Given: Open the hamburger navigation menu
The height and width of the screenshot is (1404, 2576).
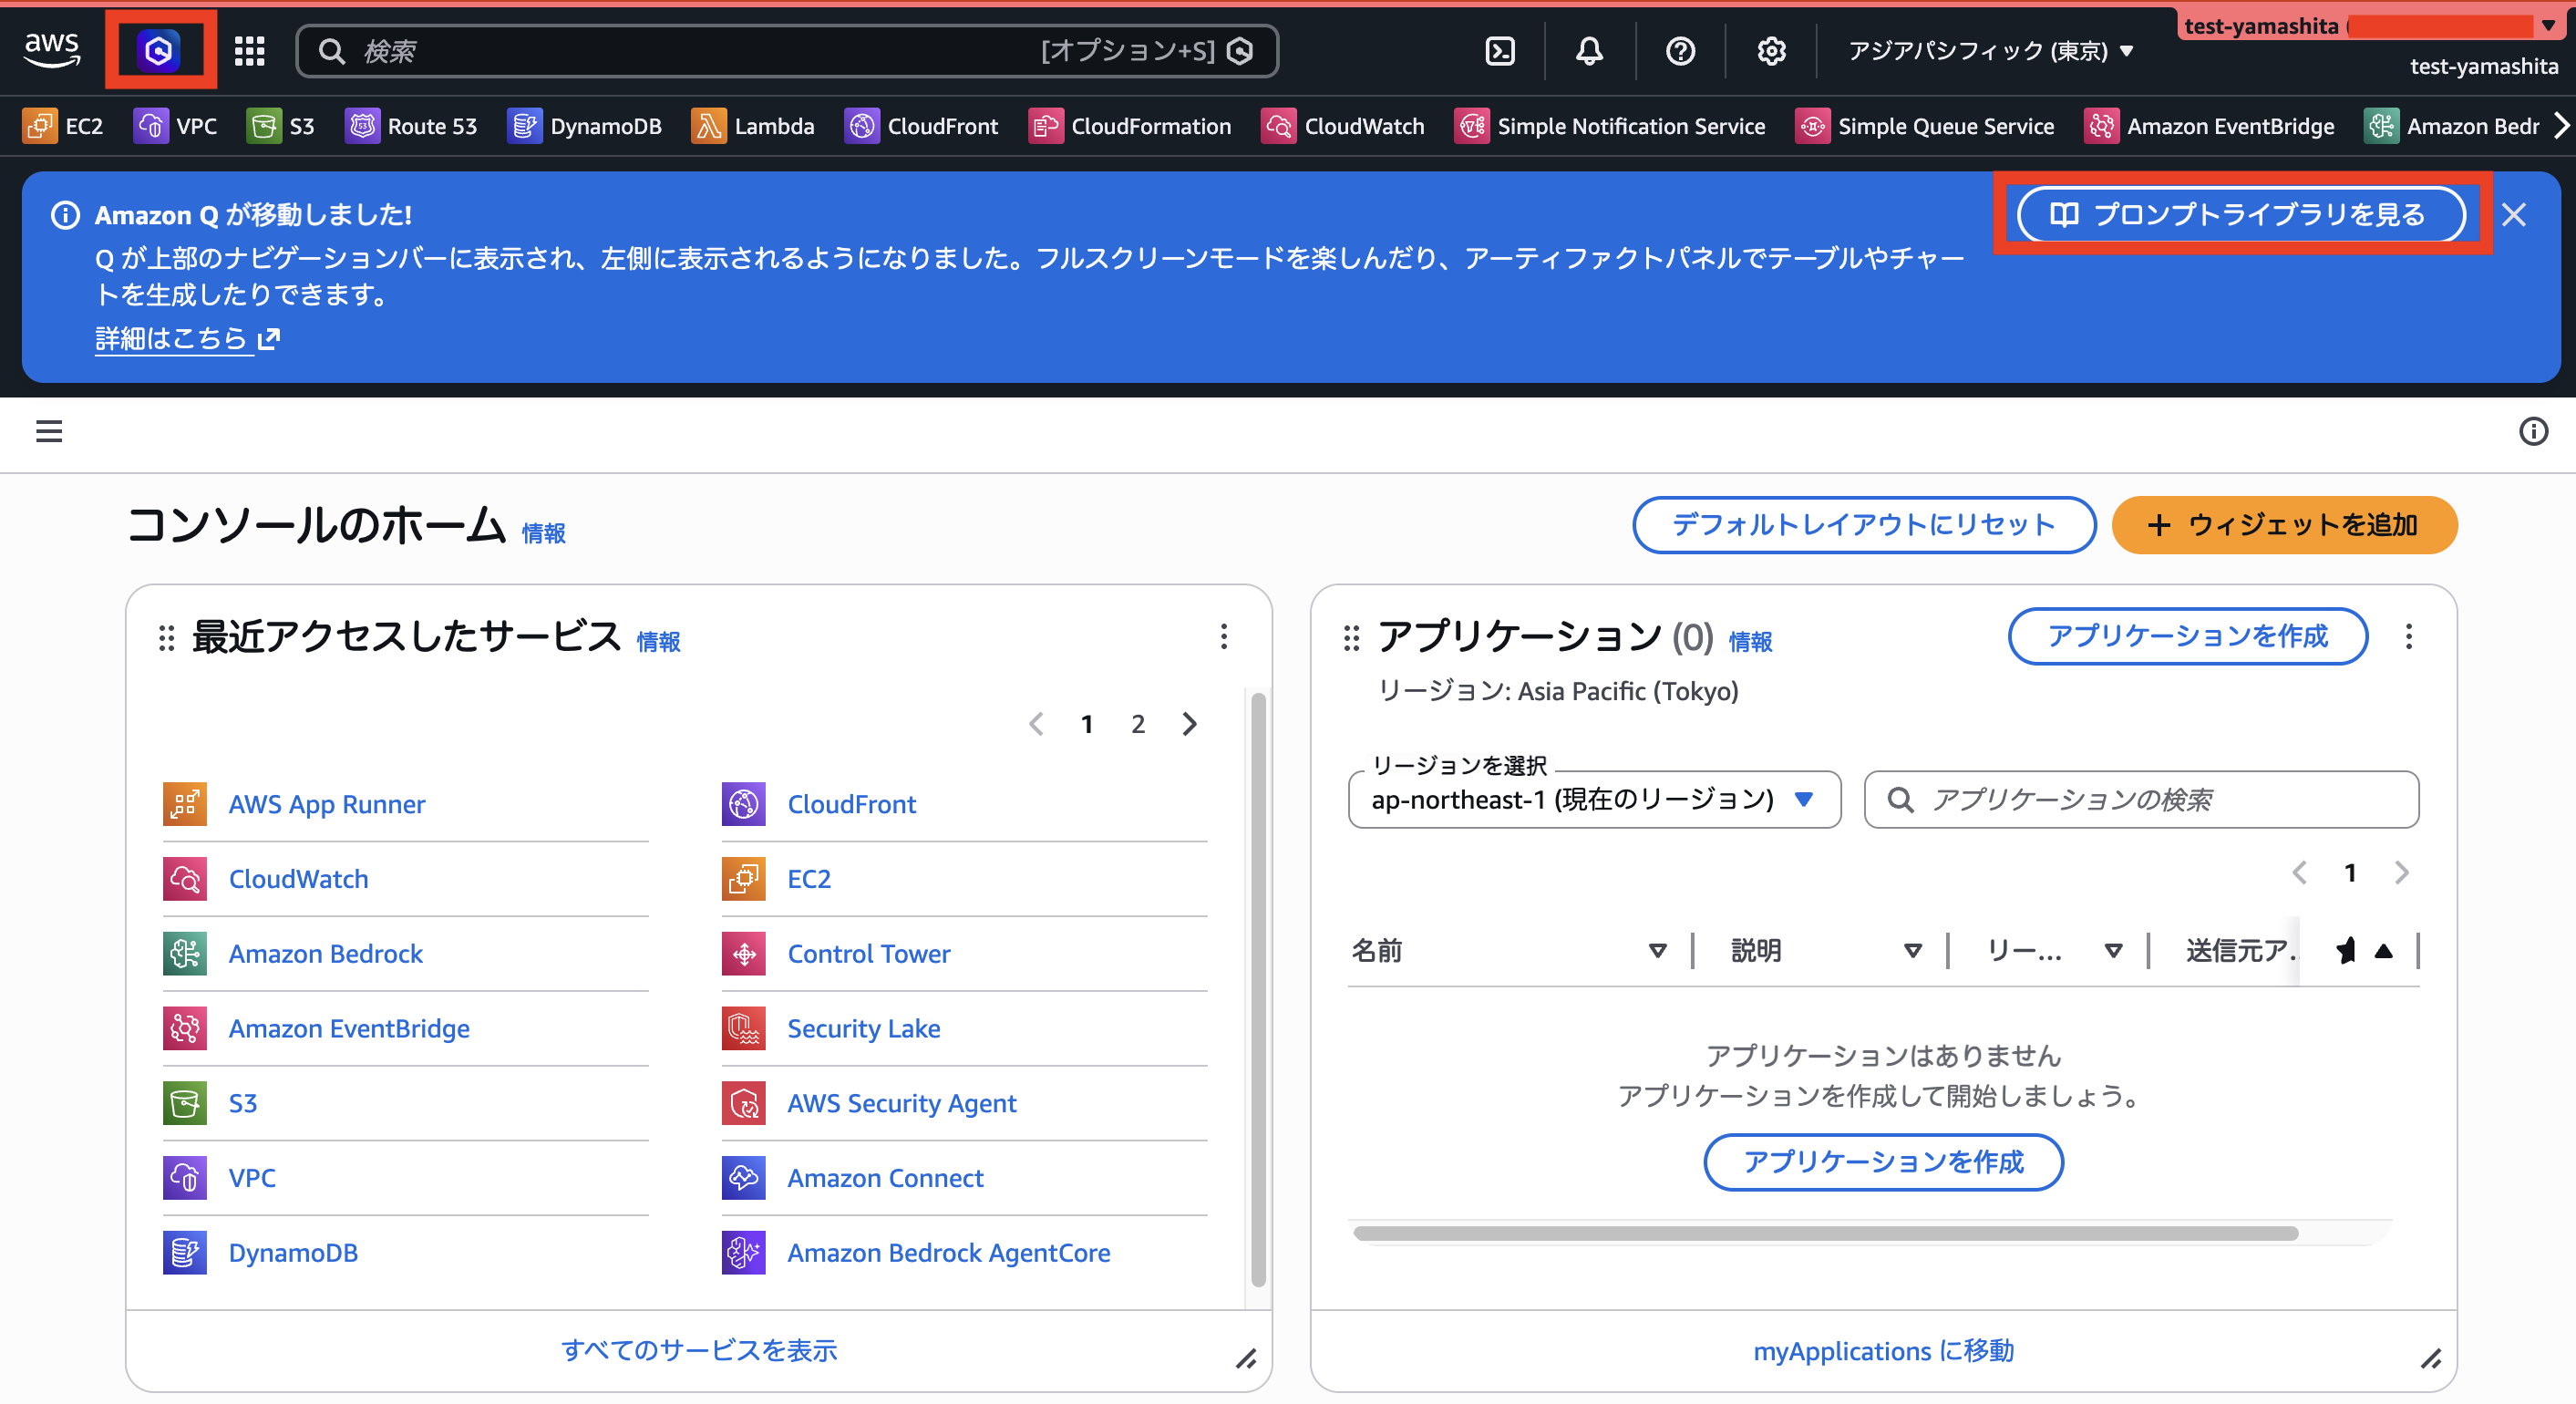Looking at the screenshot, I should [x=48, y=431].
